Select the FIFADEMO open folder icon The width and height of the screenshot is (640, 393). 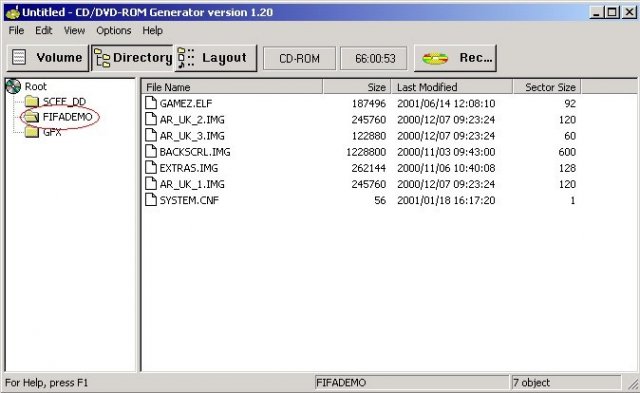31,117
